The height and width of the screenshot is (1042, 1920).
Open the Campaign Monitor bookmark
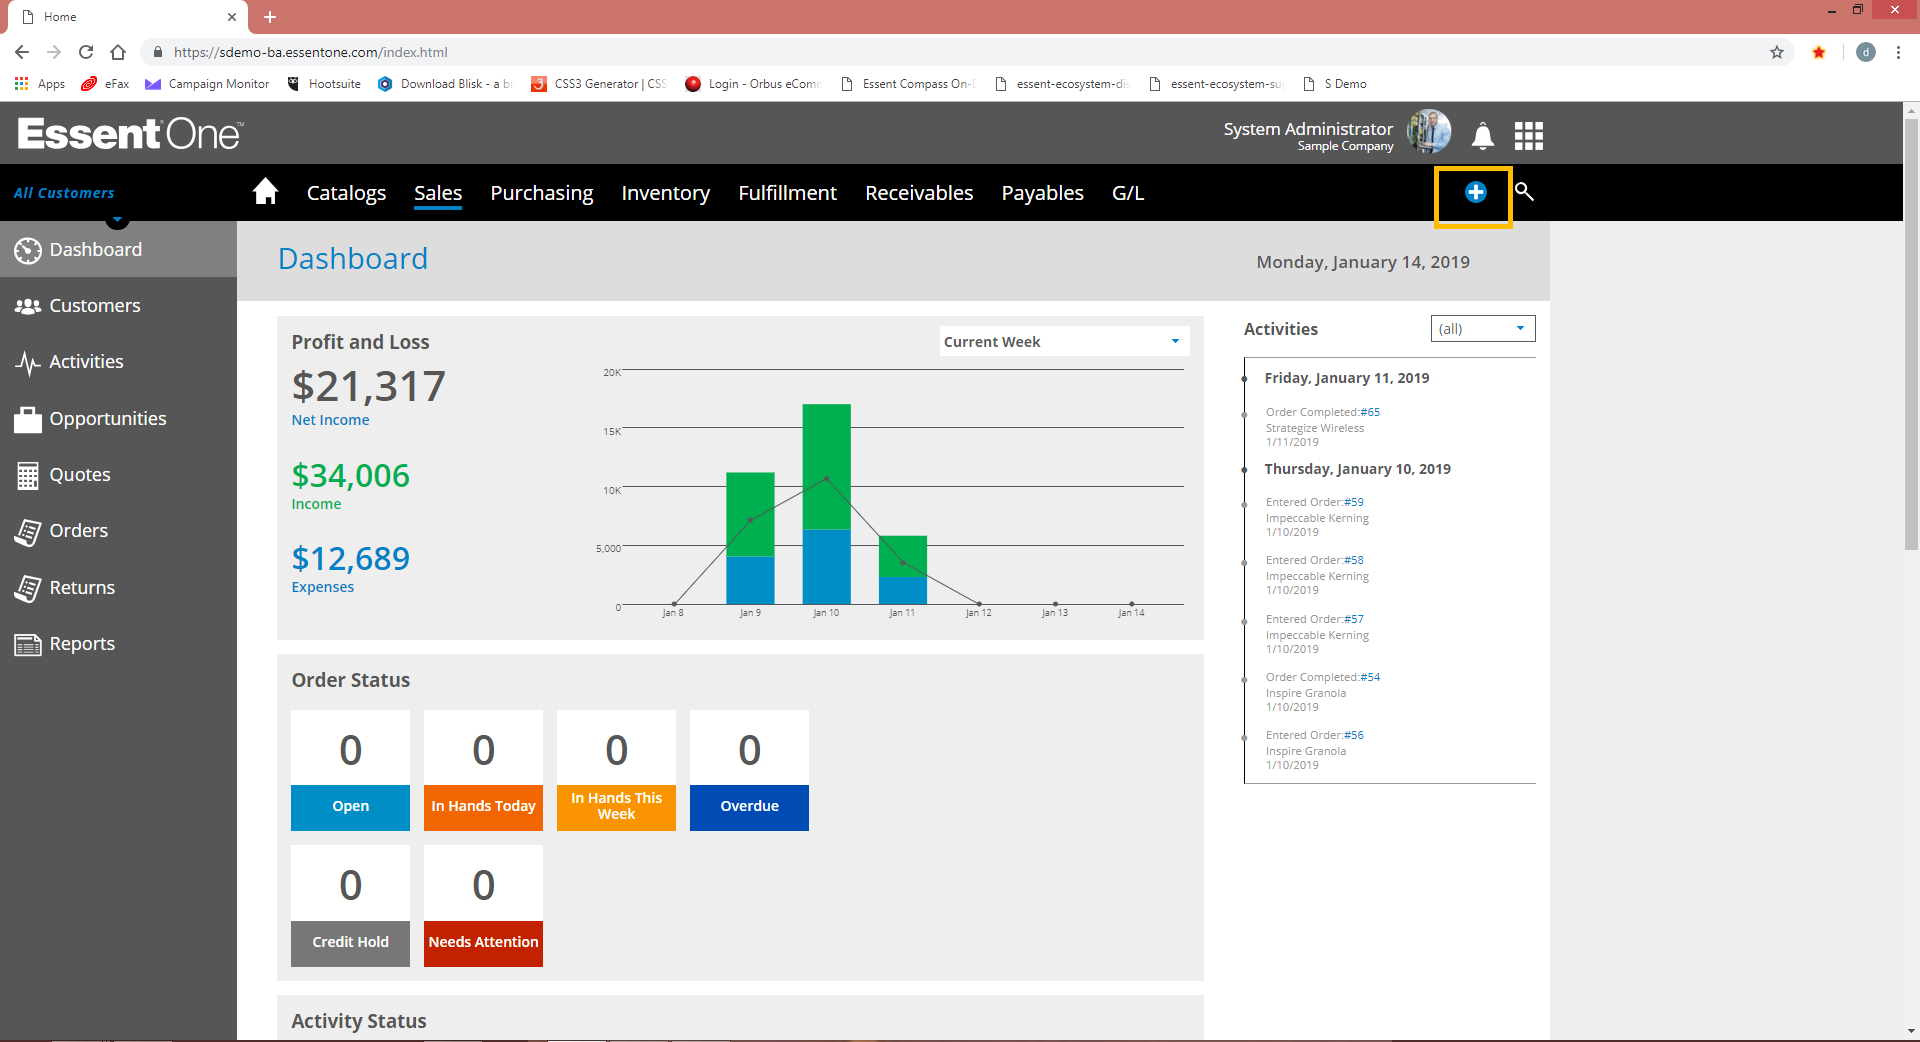pyautogui.click(x=207, y=84)
